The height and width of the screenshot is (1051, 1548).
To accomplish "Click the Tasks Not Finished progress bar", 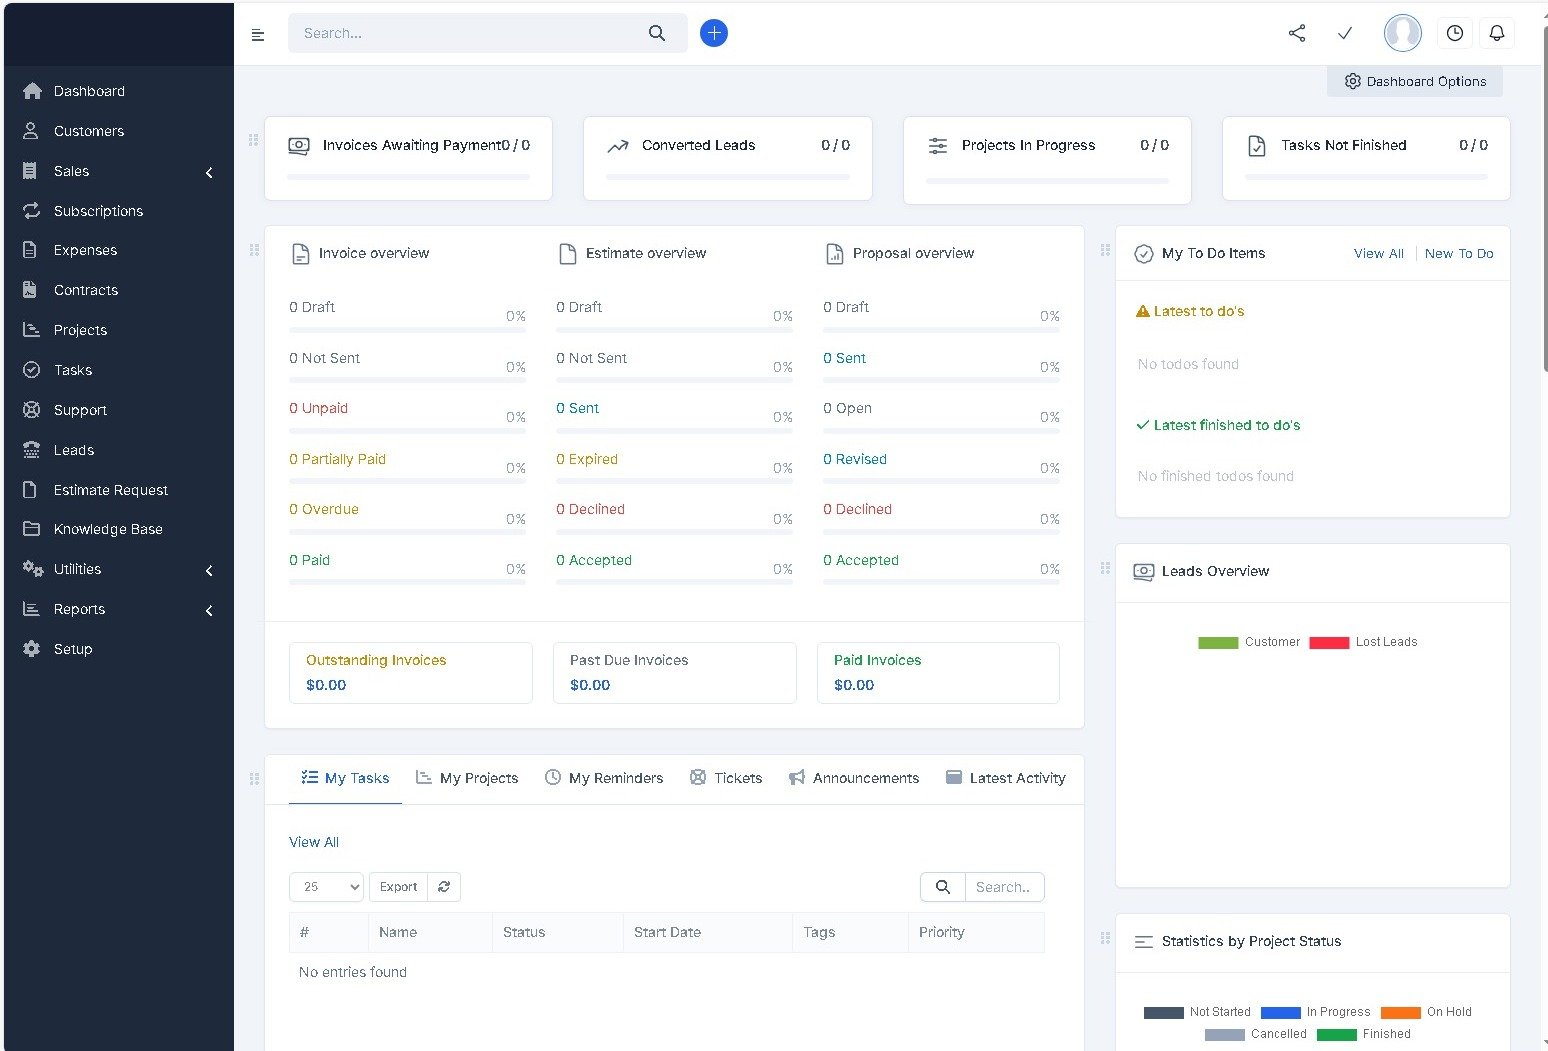I will click(1366, 178).
